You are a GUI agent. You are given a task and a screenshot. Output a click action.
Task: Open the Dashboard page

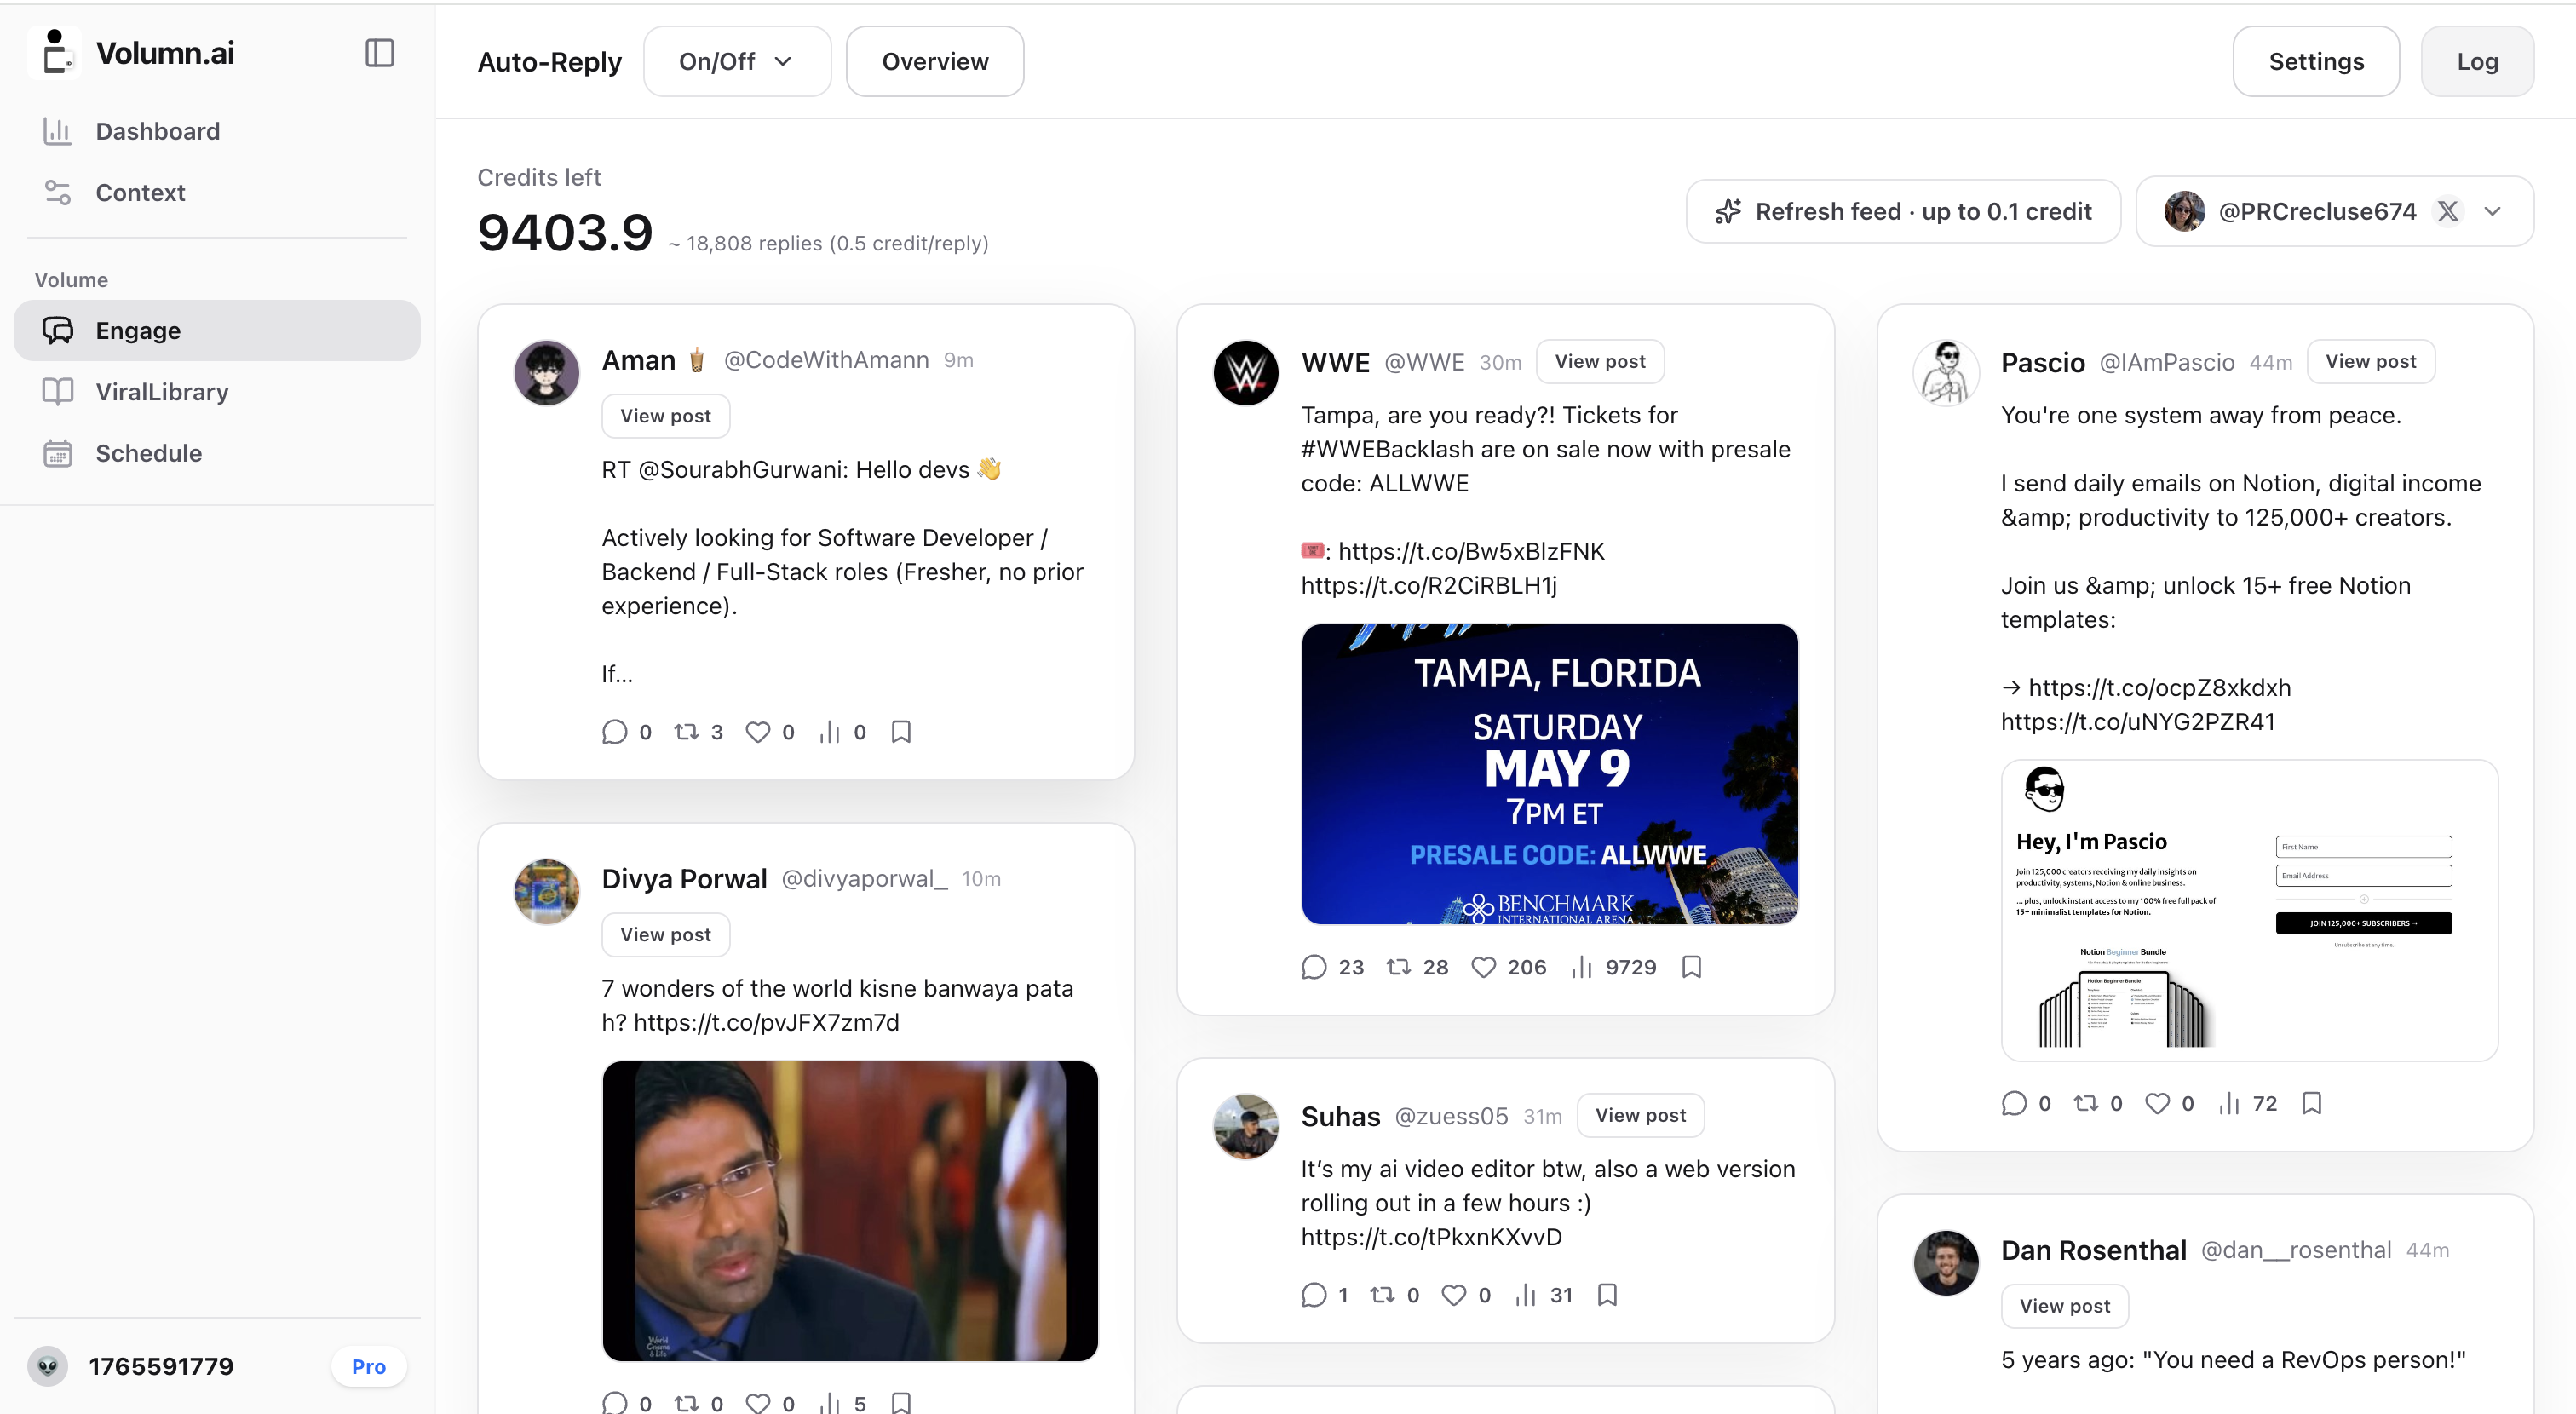[216, 131]
